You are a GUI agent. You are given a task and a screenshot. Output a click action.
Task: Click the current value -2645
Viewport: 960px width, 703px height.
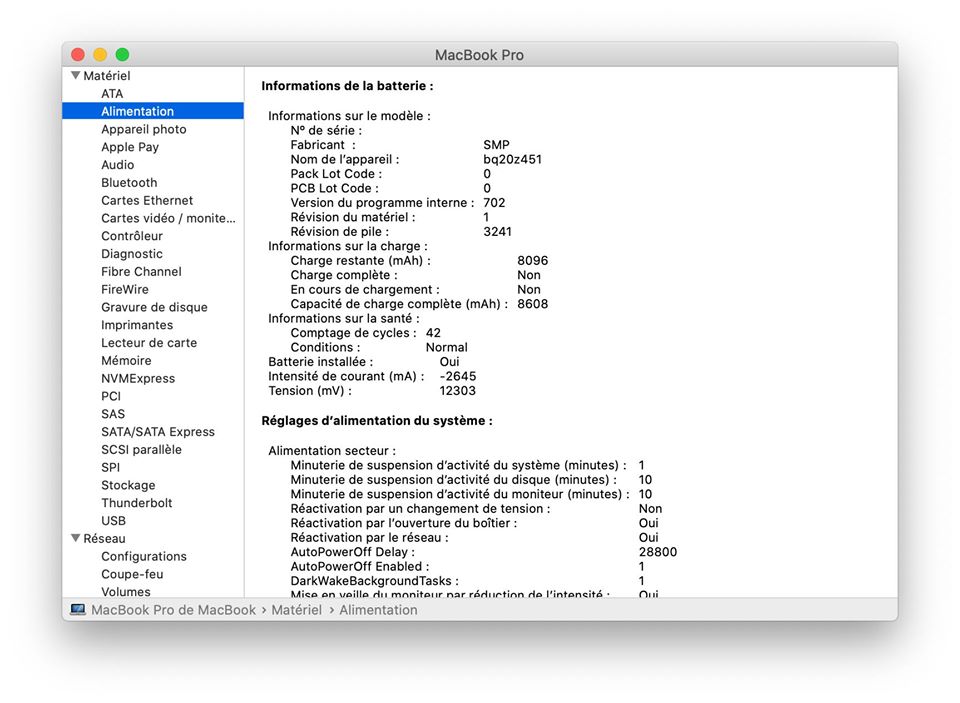457,376
